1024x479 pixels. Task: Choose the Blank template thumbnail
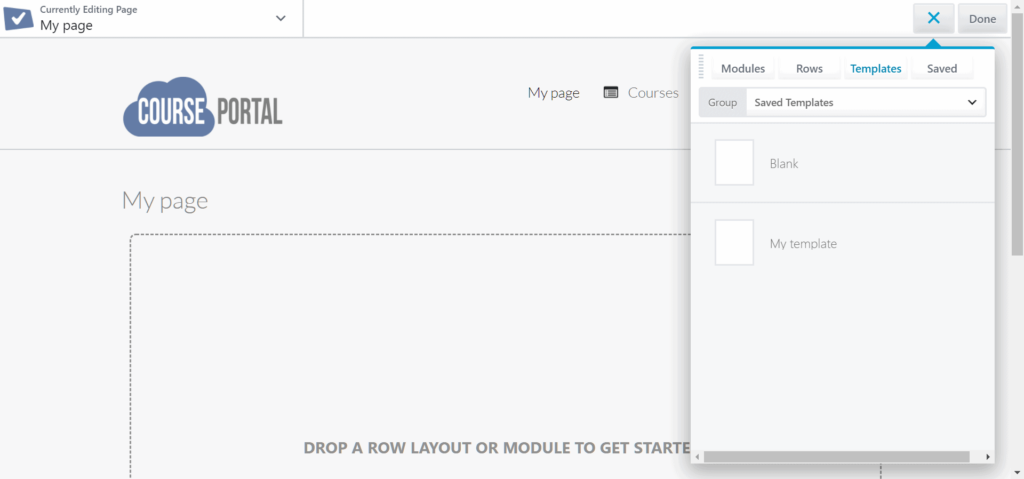pos(734,163)
